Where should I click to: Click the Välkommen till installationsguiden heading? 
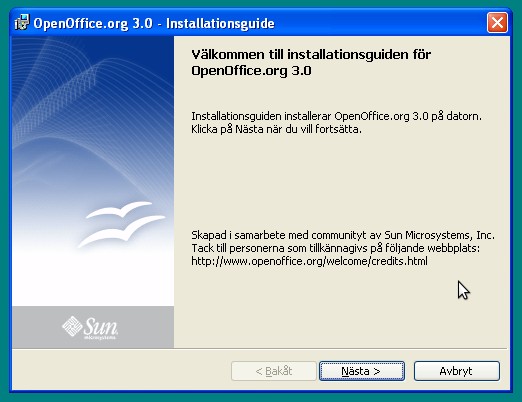coord(311,62)
